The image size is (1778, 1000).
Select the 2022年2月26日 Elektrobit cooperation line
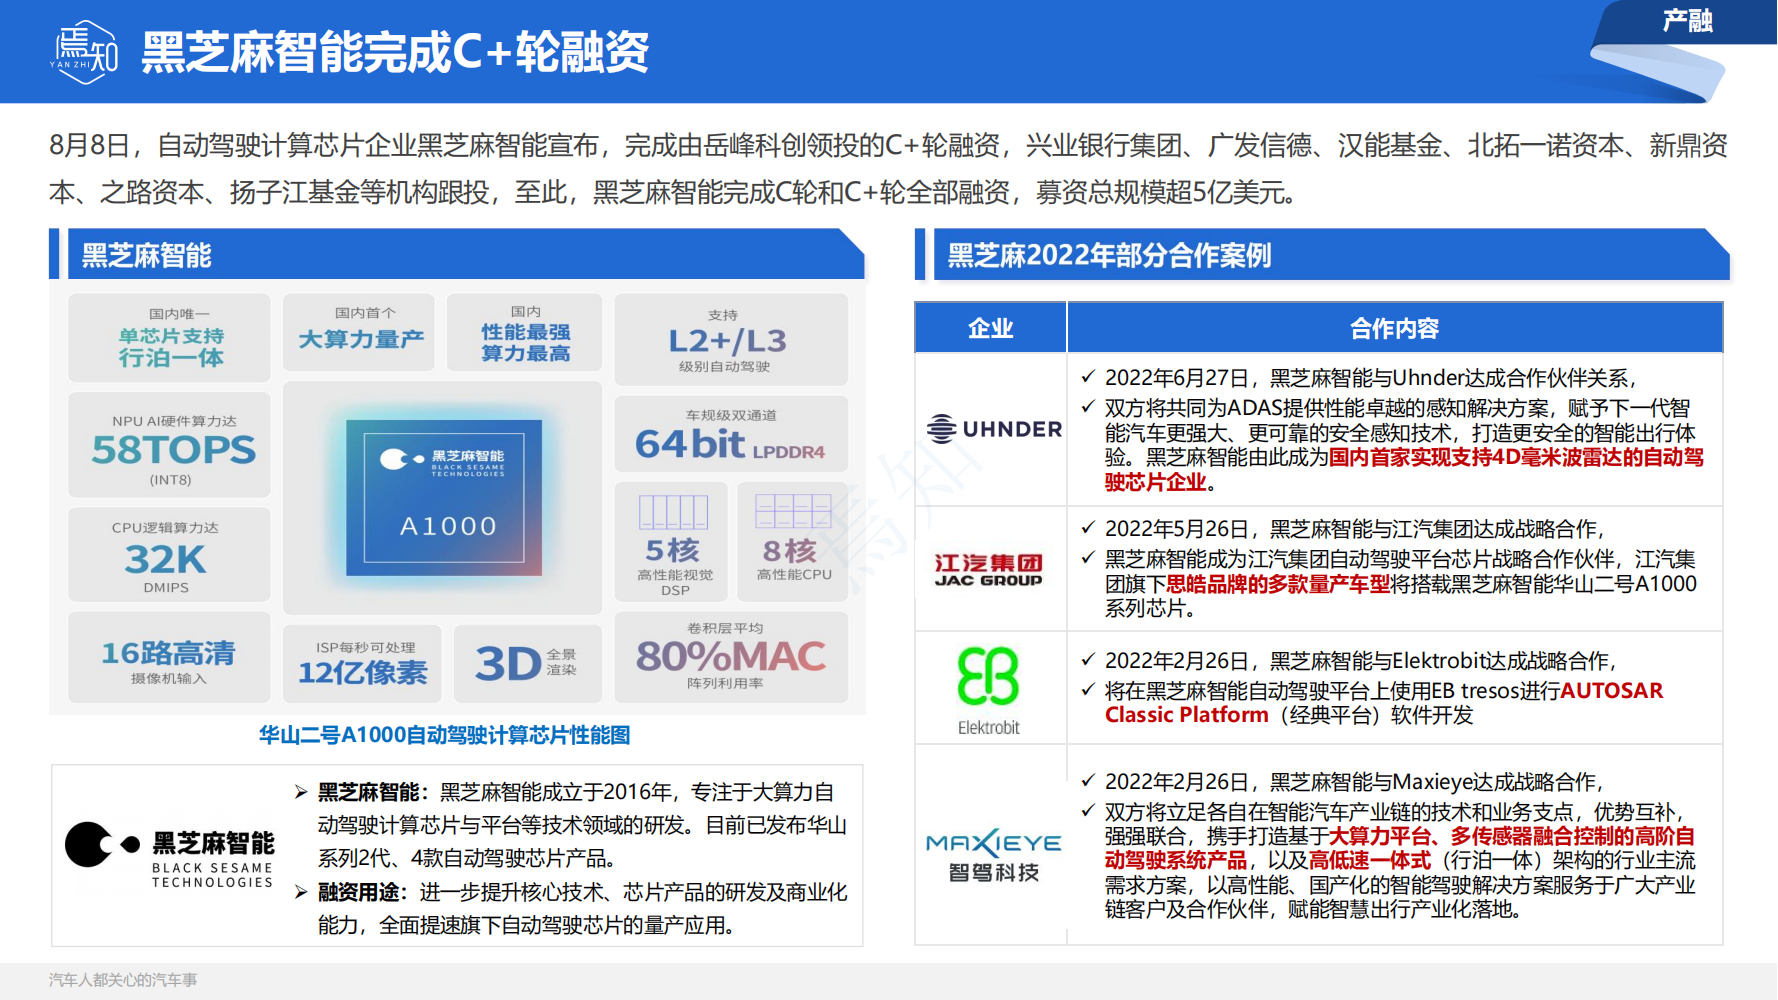click(1360, 660)
